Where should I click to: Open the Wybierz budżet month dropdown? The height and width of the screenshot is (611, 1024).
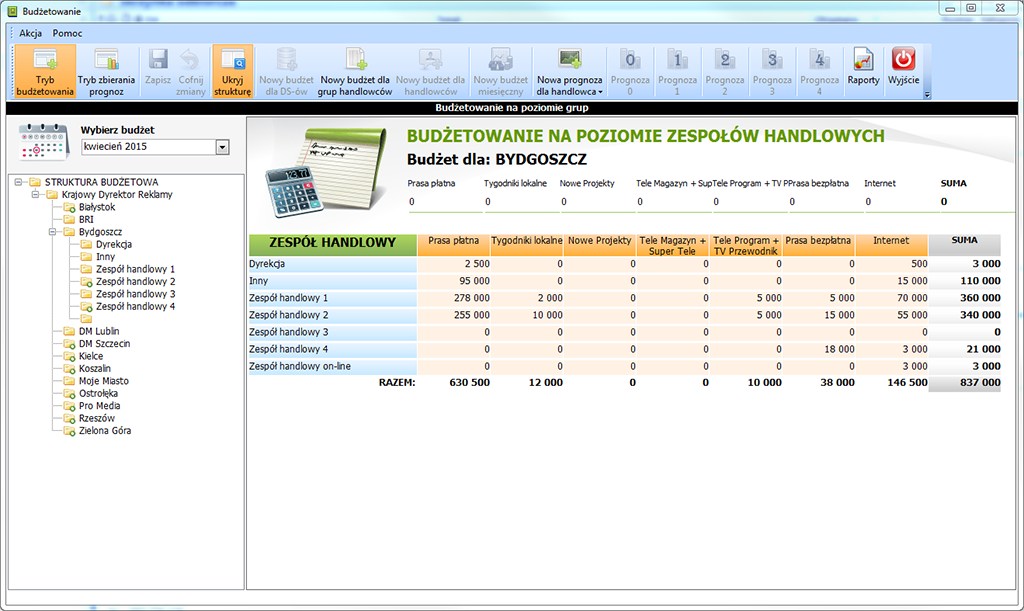(x=223, y=147)
